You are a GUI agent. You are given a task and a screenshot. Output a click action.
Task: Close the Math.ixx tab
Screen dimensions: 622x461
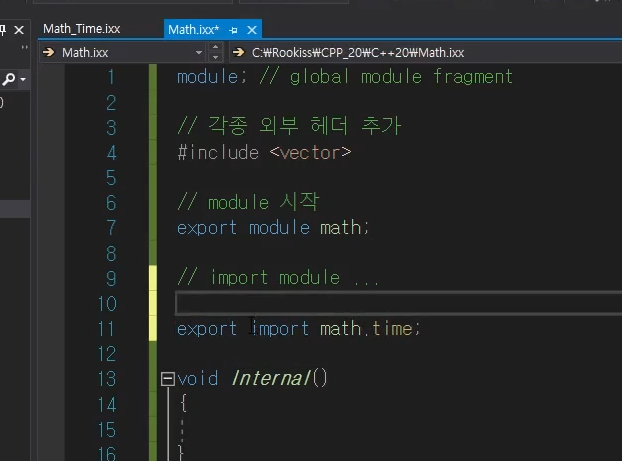click(252, 30)
